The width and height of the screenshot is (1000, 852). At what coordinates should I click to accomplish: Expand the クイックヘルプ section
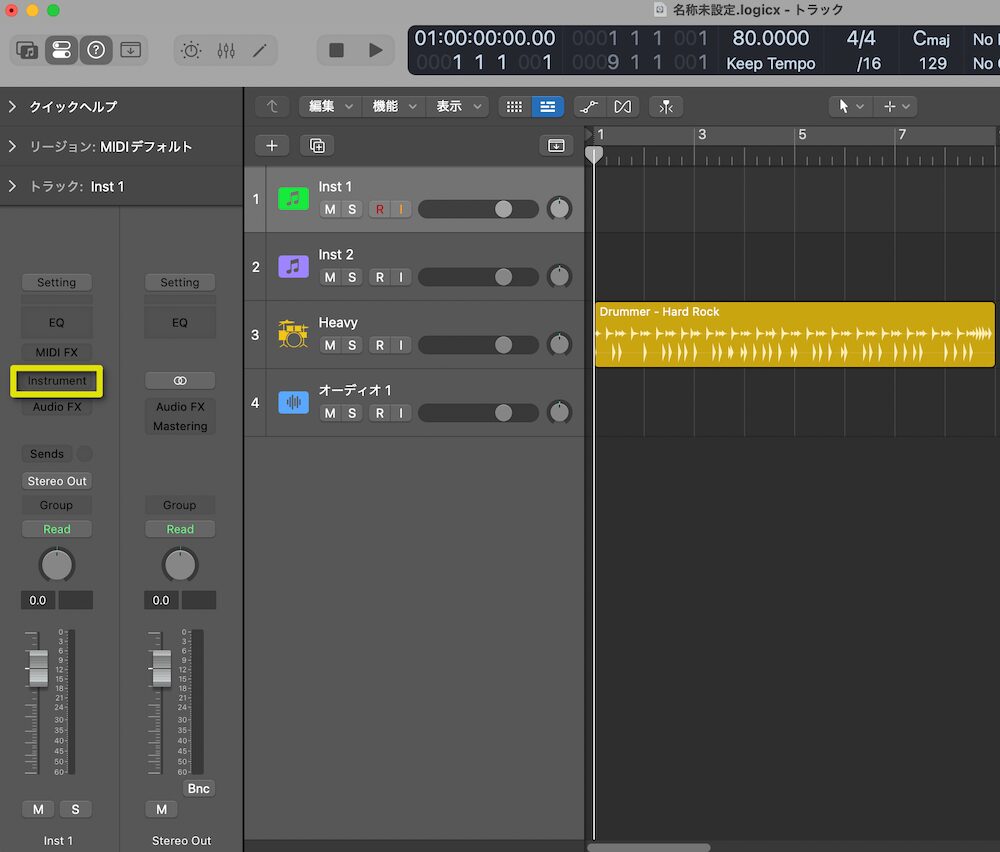13,106
